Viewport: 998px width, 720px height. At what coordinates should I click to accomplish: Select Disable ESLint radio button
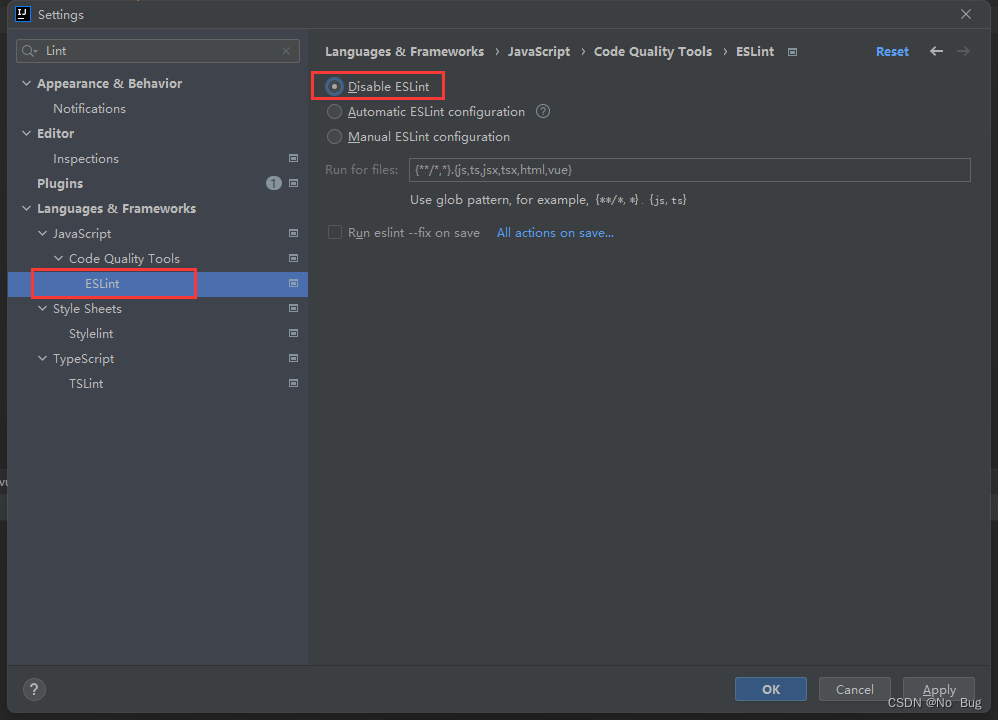tap(335, 87)
